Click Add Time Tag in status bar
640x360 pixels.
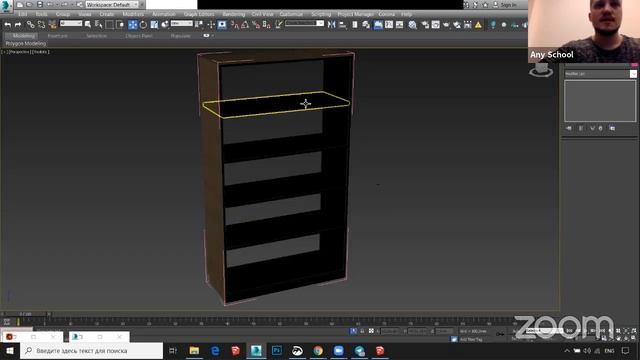coord(471,339)
